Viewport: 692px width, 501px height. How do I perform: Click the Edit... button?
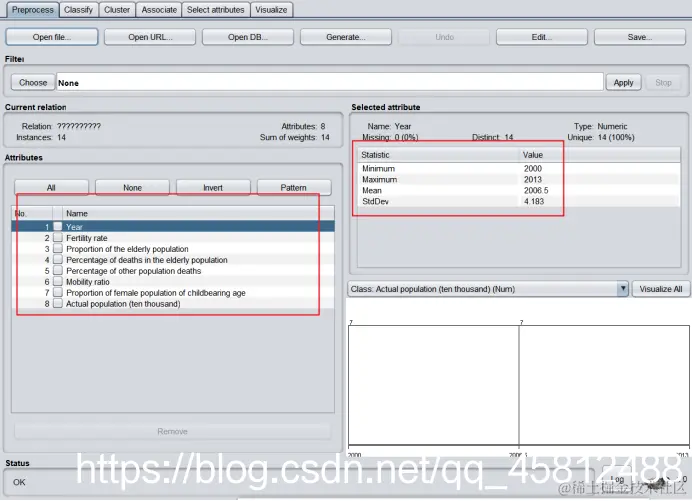pos(542,37)
